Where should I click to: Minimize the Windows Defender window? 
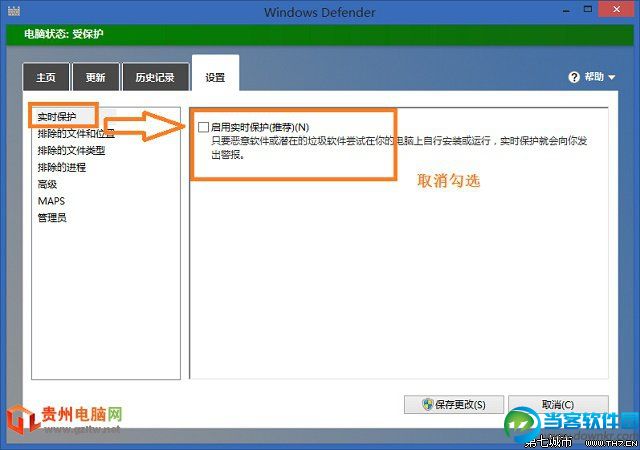pos(566,10)
